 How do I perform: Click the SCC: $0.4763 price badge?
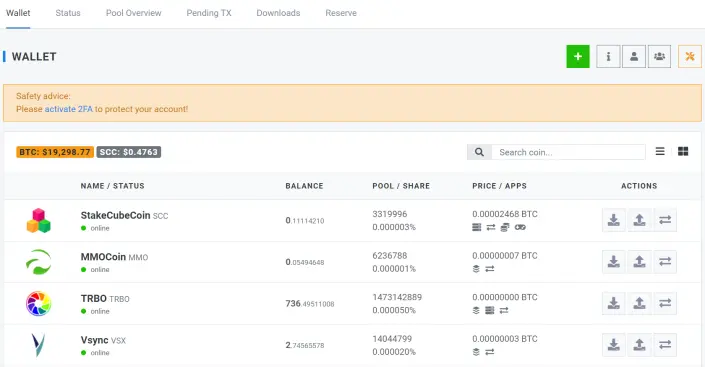(129, 152)
